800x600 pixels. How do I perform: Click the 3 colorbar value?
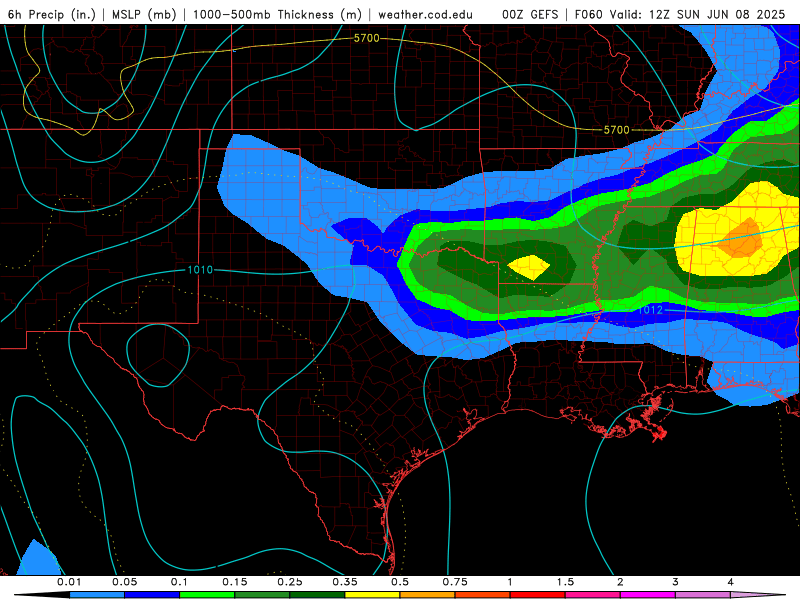[x=676, y=582]
